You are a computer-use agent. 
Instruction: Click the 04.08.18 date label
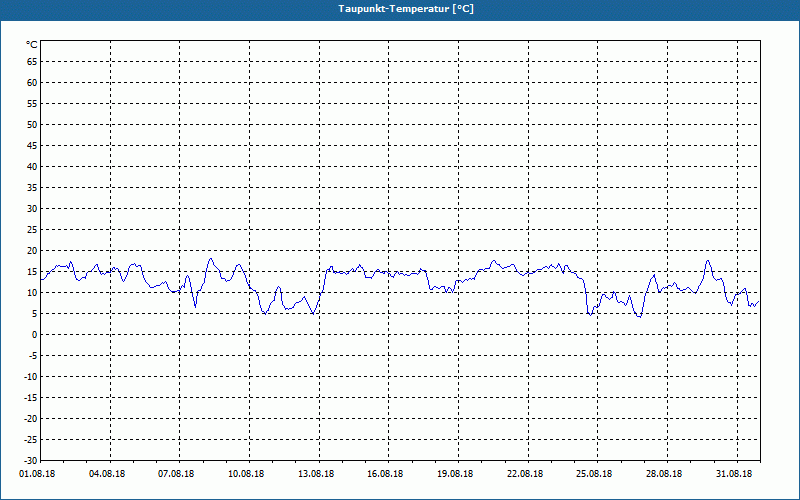tap(107, 474)
